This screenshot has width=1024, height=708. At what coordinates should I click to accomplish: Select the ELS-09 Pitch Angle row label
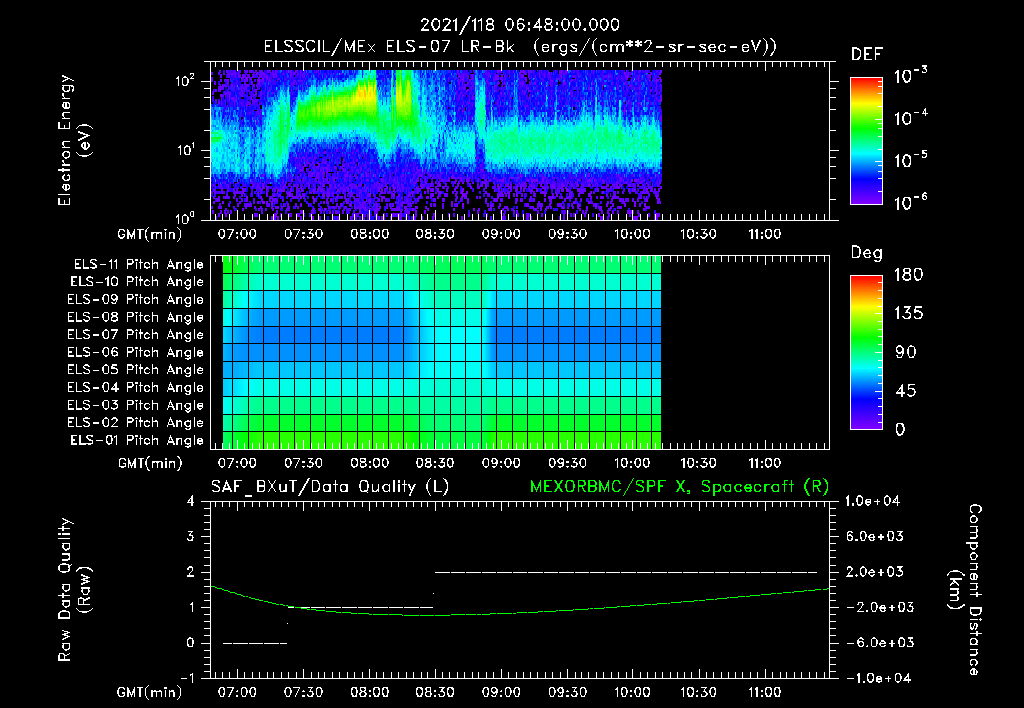[x=135, y=300]
